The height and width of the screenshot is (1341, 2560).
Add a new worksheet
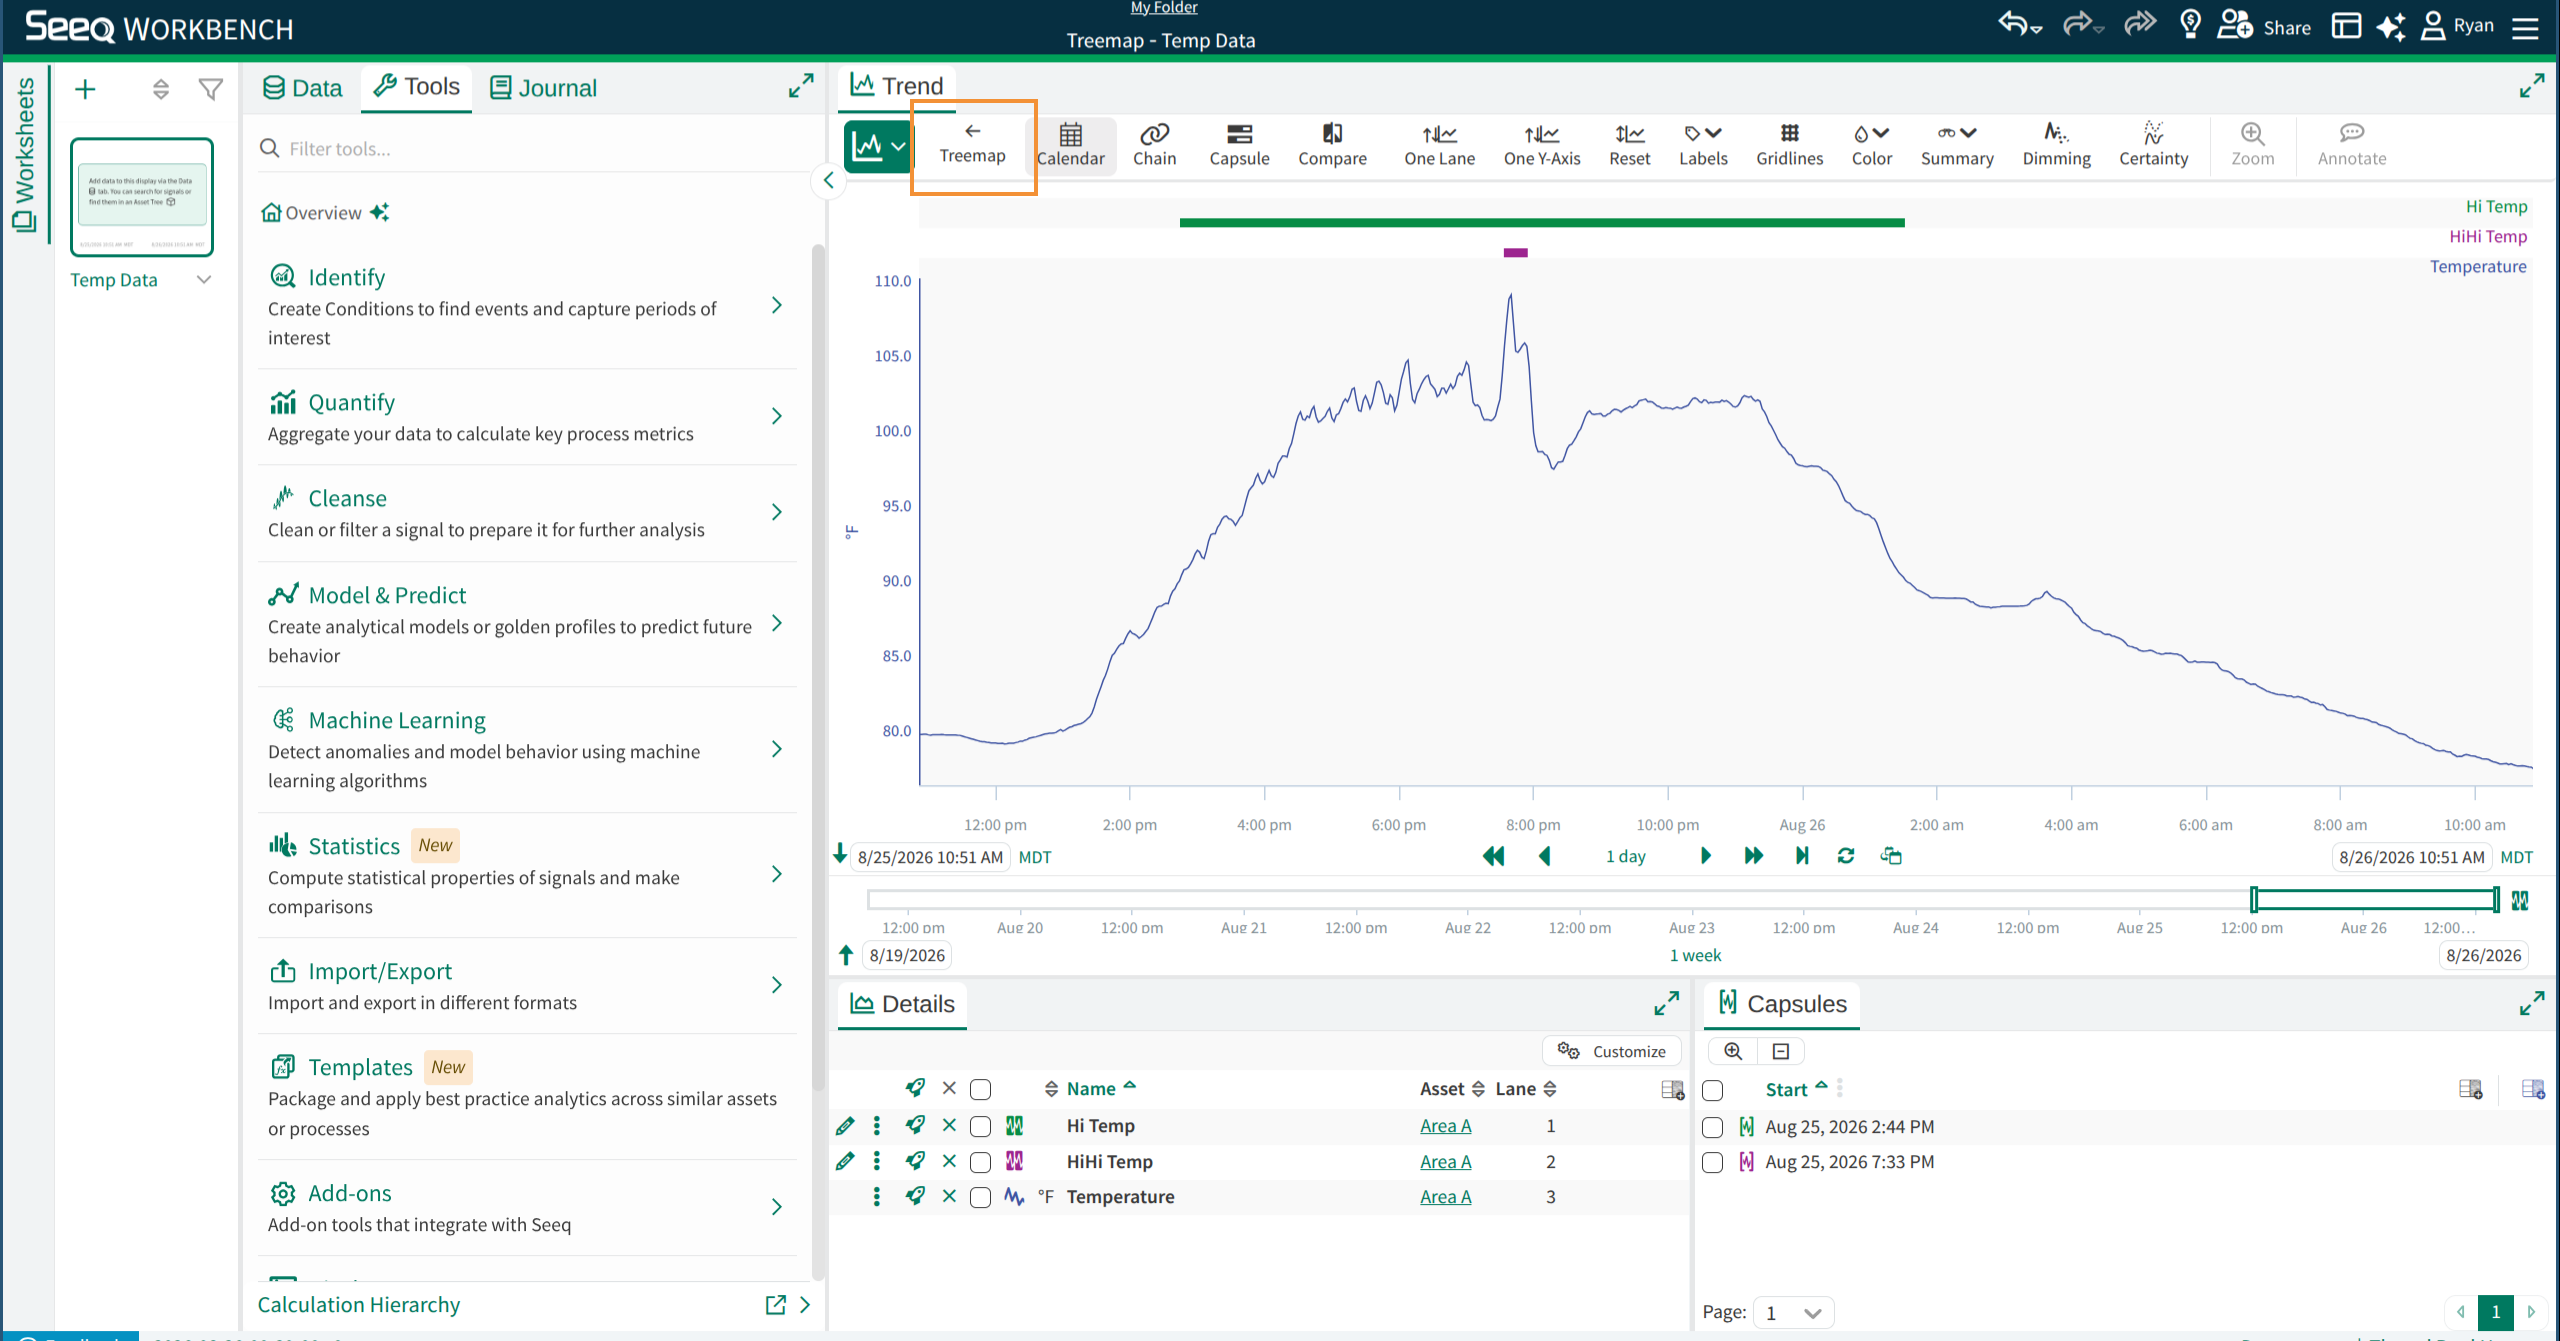[x=85, y=89]
